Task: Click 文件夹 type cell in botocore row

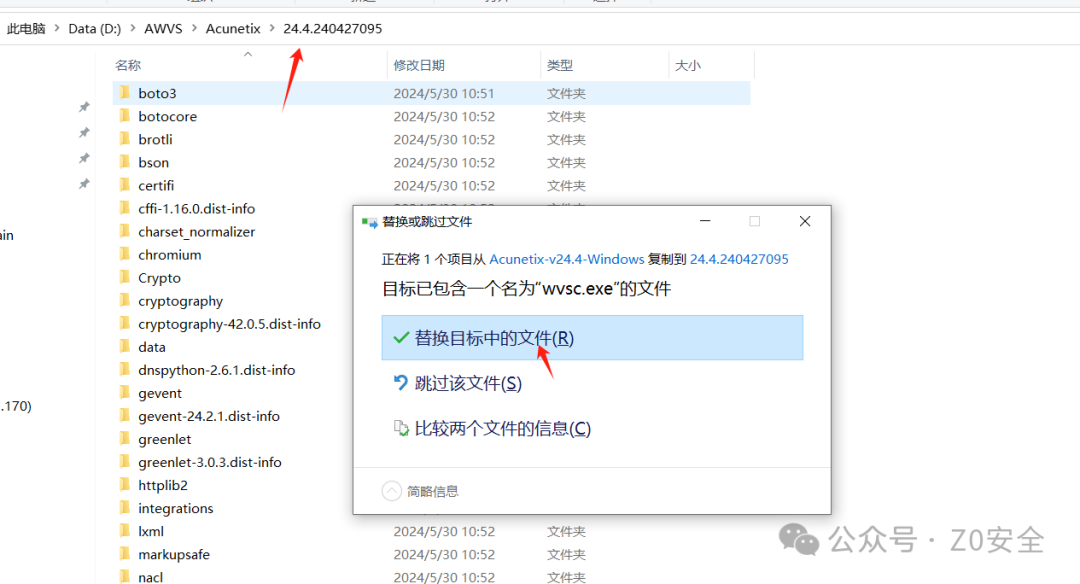Action: tap(566, 116)
